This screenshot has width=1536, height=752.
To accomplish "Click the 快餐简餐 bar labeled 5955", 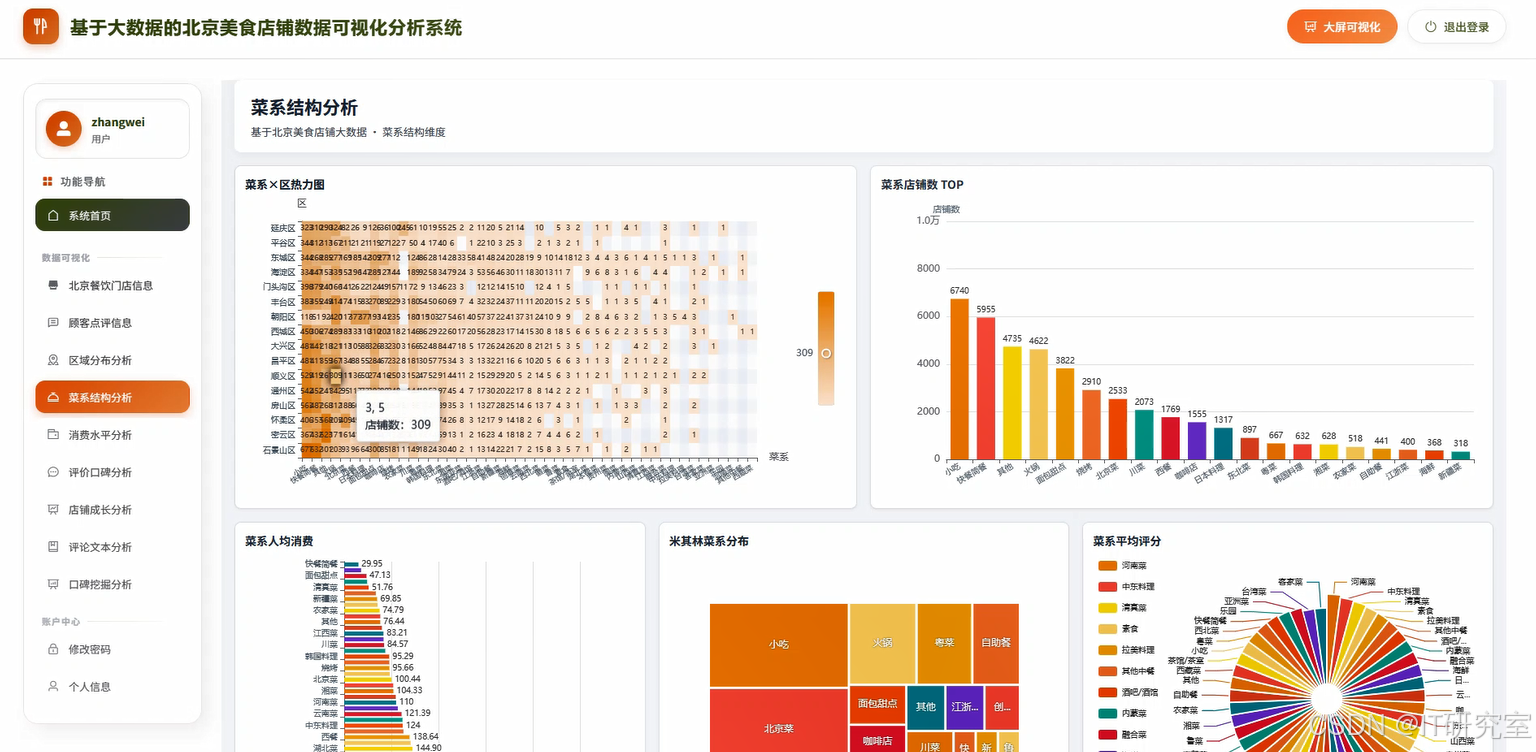I will (986, 388).
